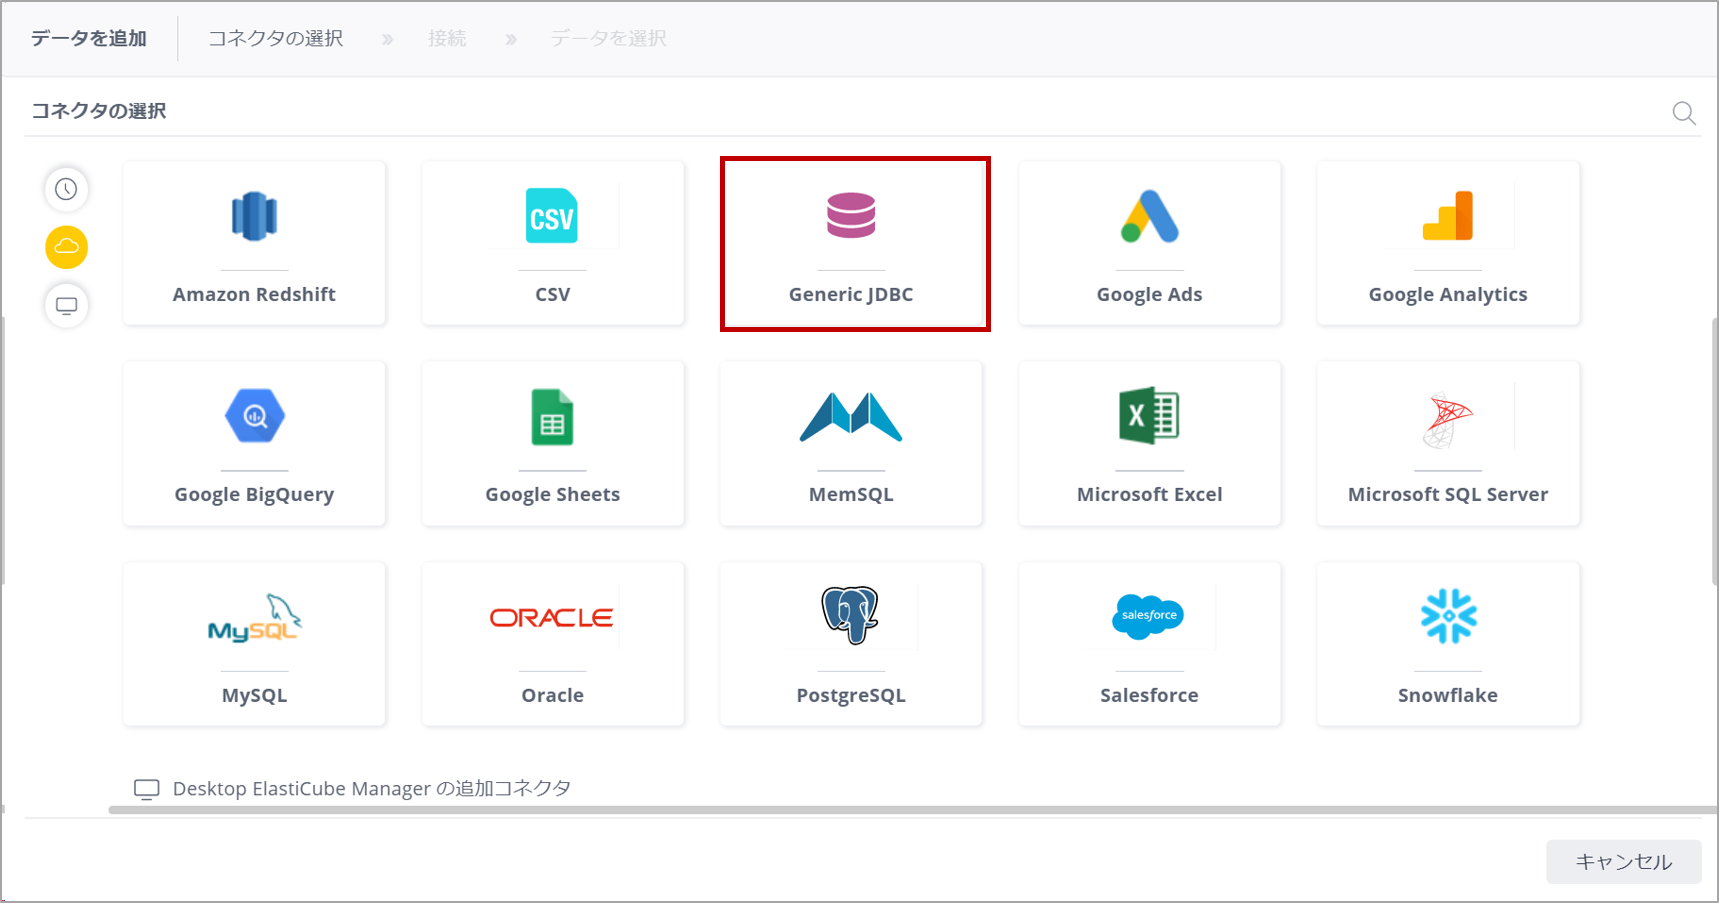Click the Amazon Redshift label

254,294
